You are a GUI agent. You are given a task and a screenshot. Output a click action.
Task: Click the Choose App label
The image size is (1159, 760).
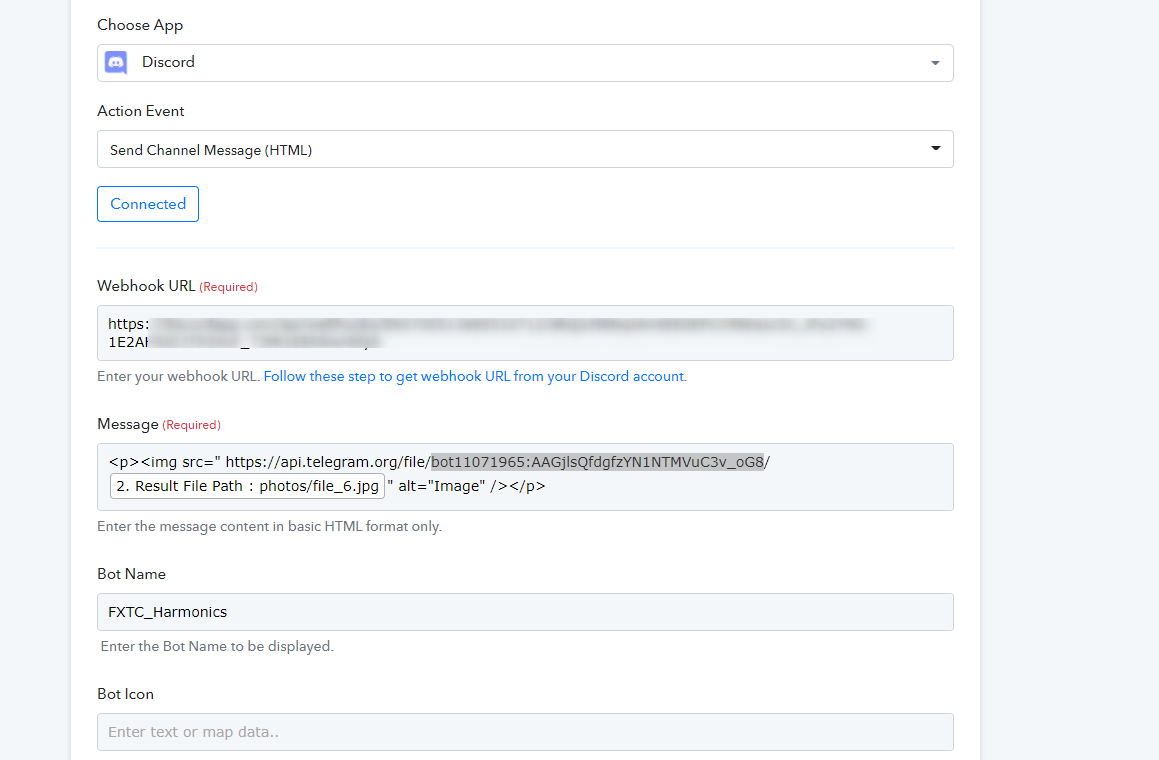pyautogui.click(x=140, y=25)
